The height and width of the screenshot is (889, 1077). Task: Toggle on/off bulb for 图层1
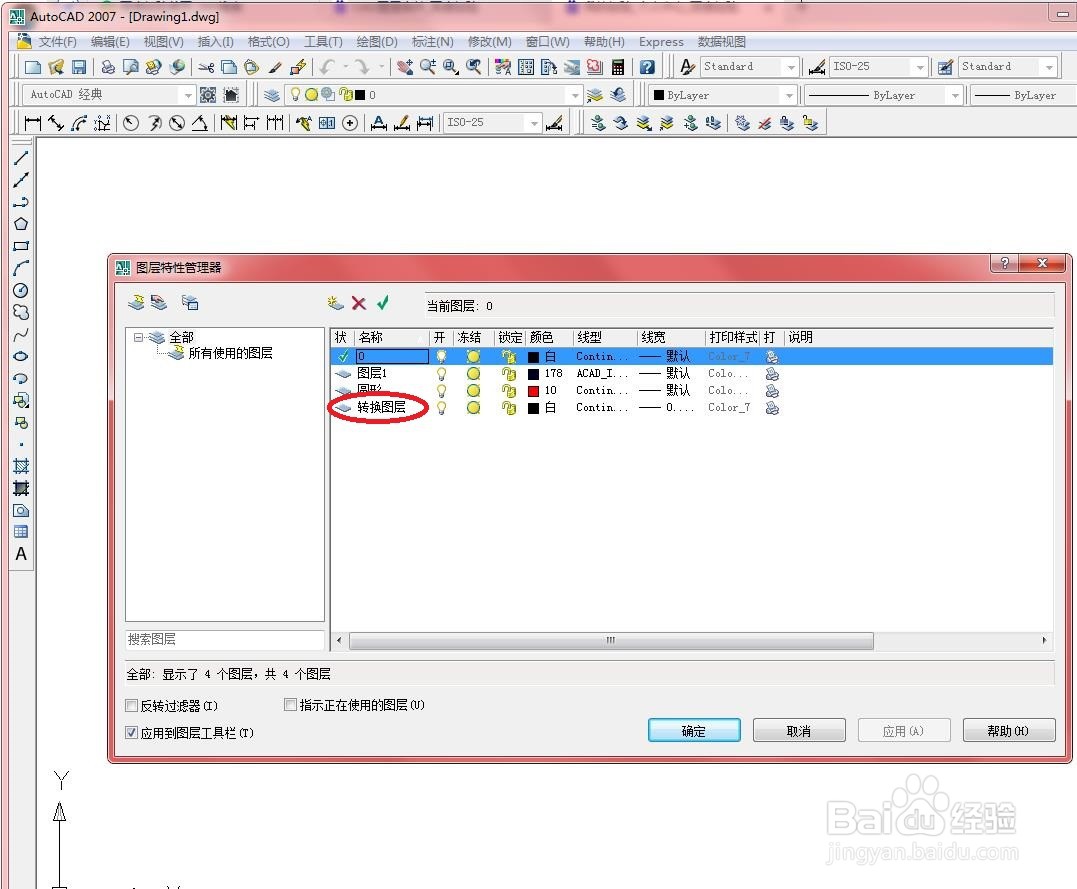[x=442, y=374]
